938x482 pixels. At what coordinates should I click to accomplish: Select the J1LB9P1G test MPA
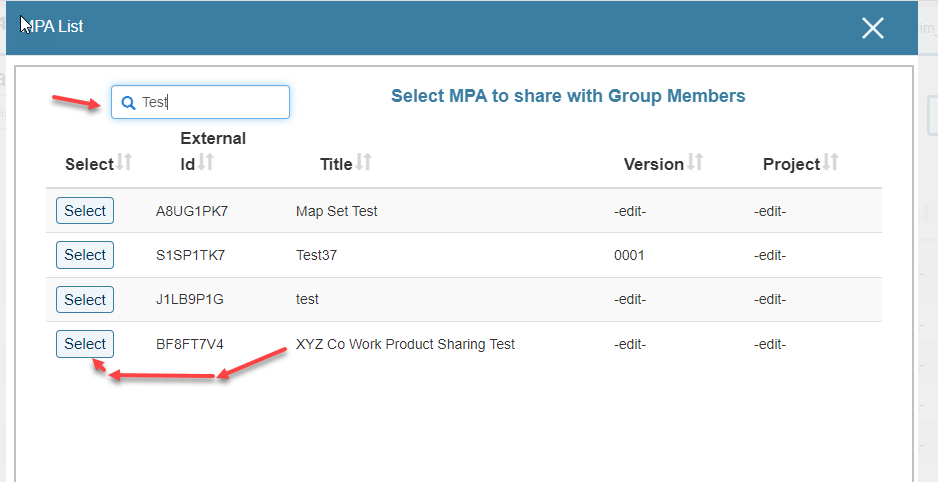point(85,299)
